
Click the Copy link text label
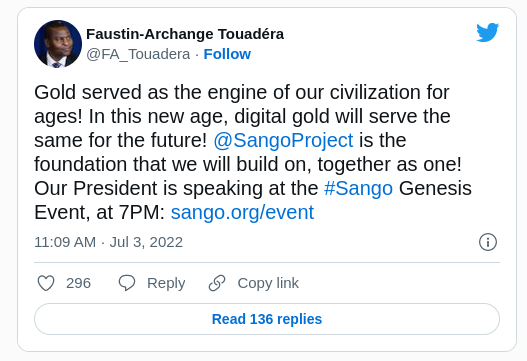(x=268, y=283)
